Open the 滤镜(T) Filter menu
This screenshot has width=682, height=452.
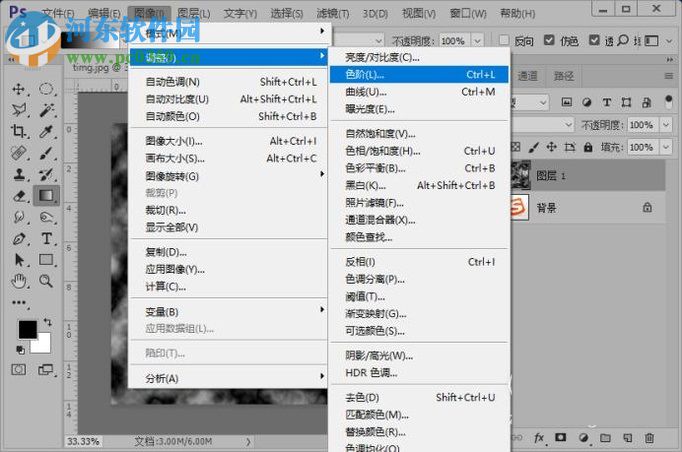333,13
